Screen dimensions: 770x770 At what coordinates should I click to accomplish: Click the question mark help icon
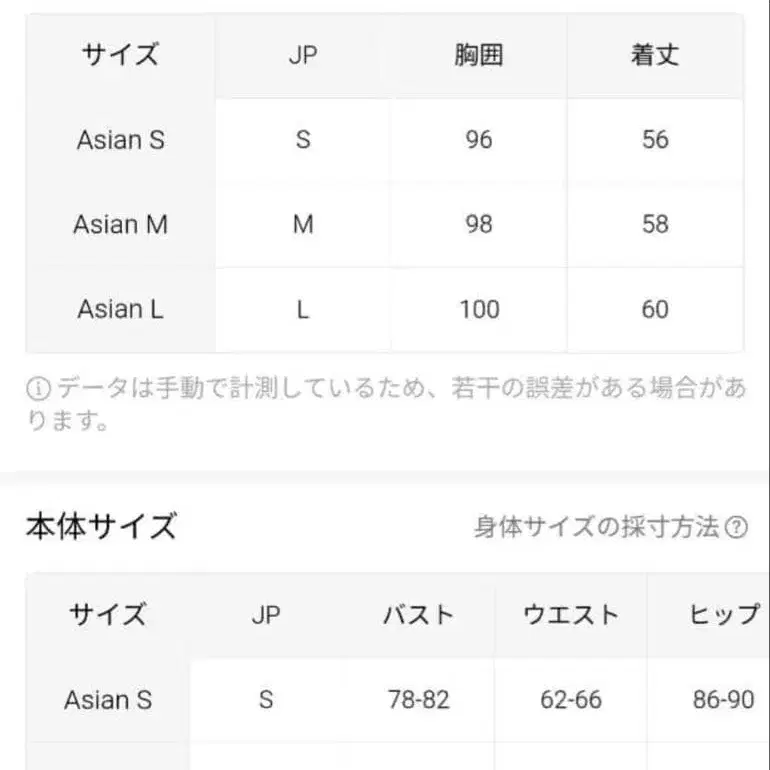point(737,527)
